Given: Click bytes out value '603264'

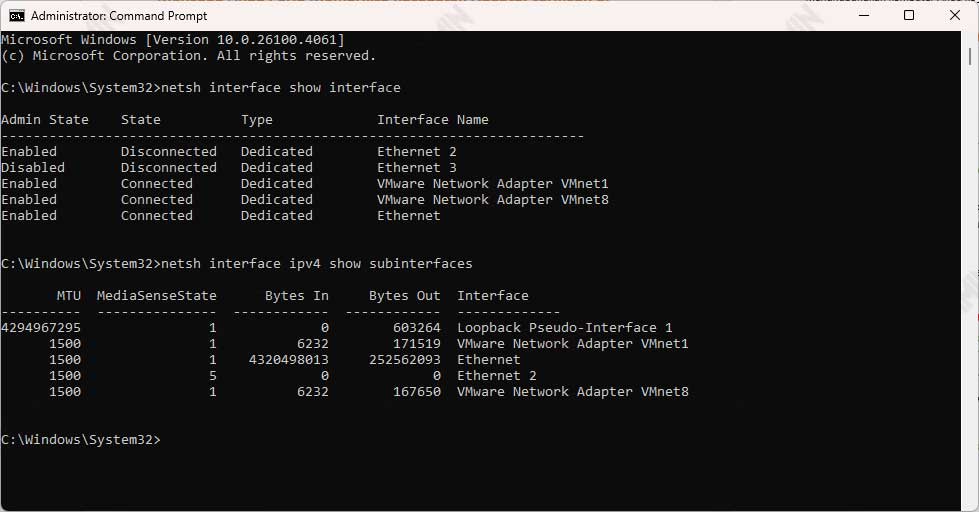Looking at the screenshot, I should point(416,327).
